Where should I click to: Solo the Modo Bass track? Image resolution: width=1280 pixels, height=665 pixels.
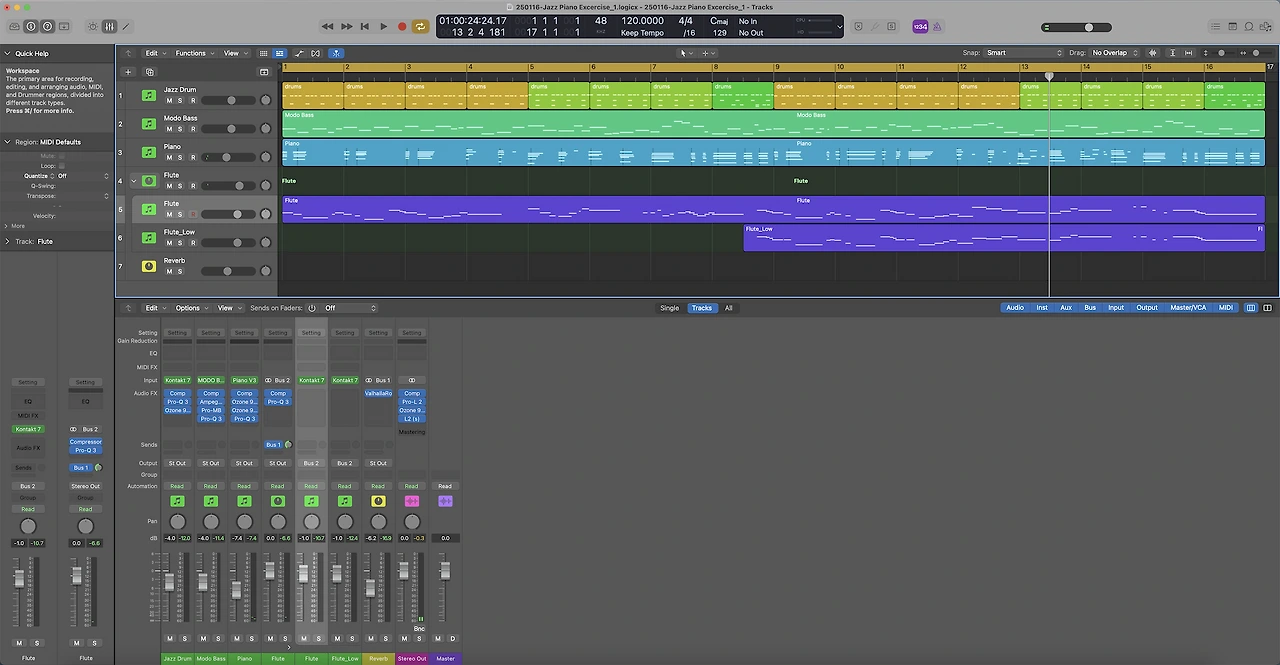click(x=181, y=129)
